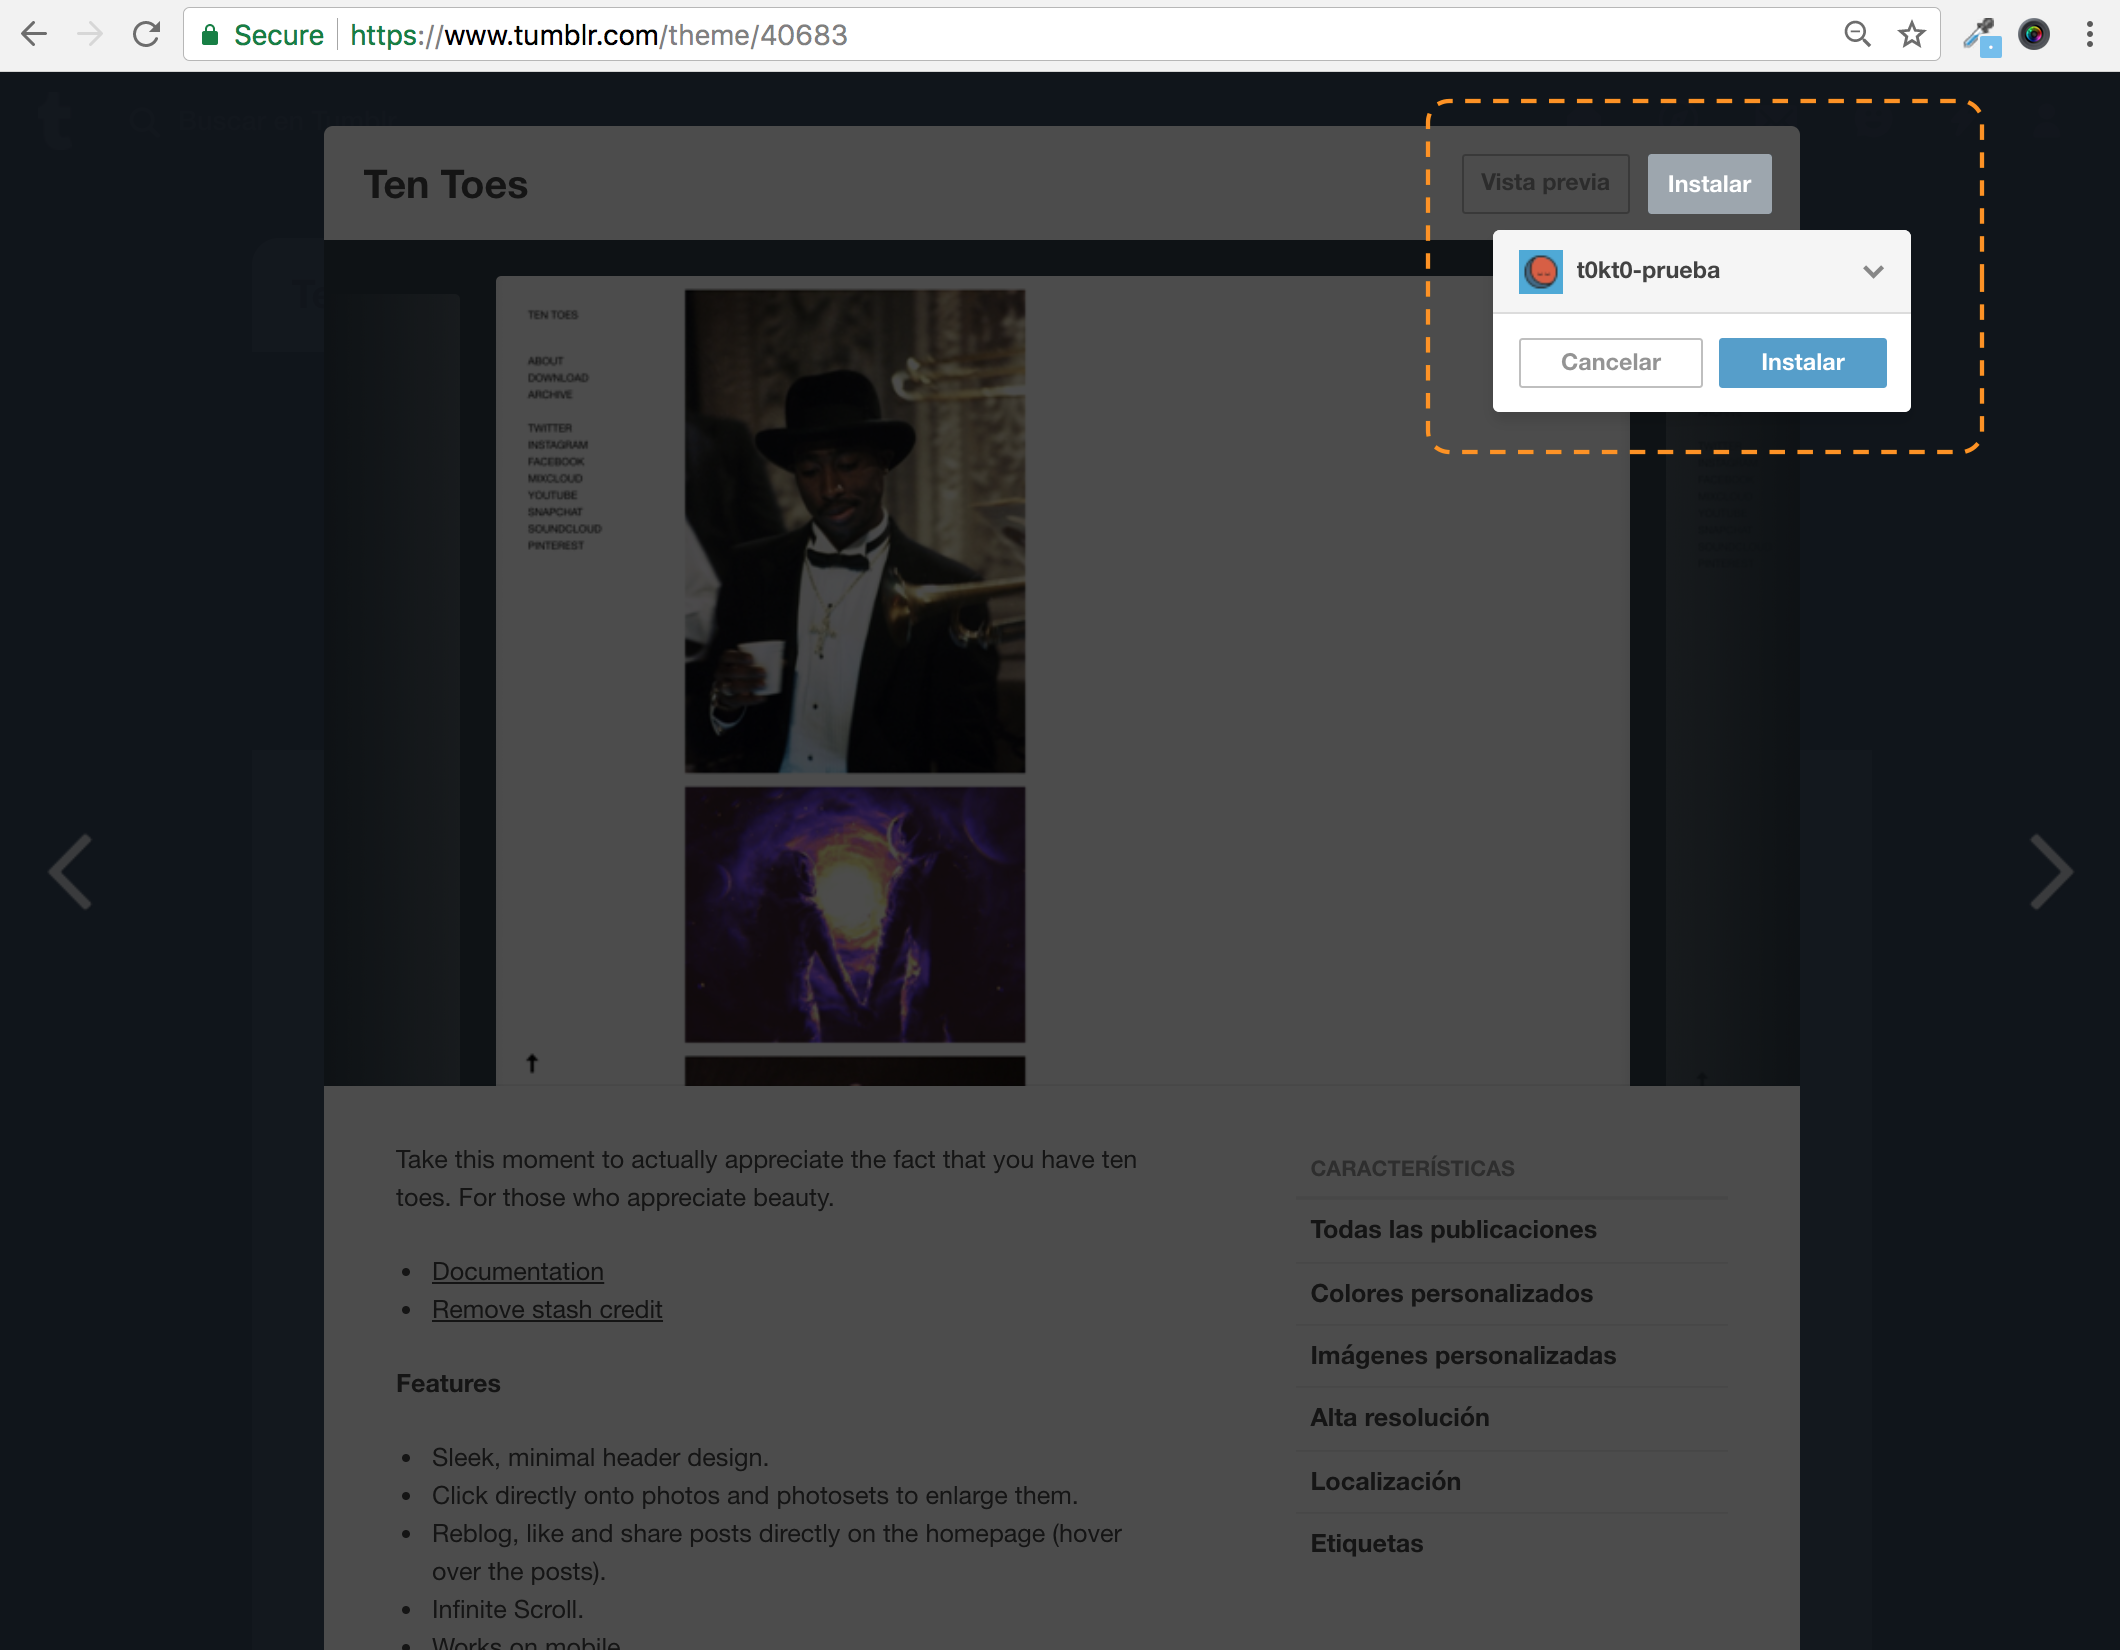The width and height of the screenshot is (2120, 1650).
Task: Click 'Infinite Scroll.' feature bullet text
Action: [x=507, y=1609]
